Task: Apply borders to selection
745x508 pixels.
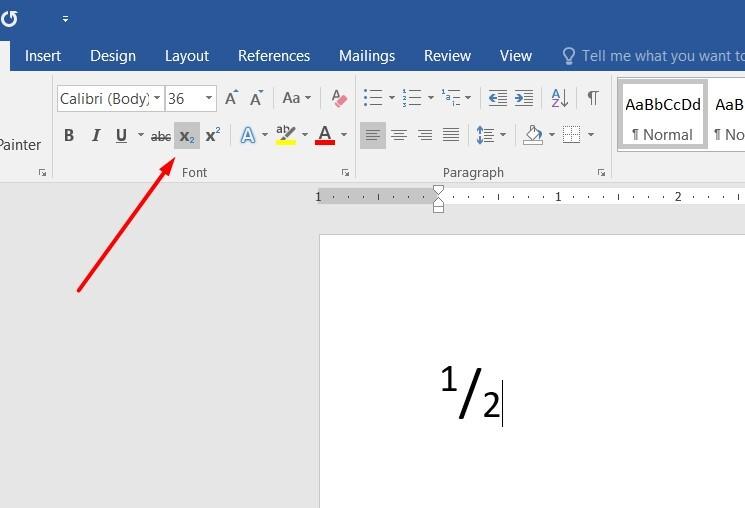Action: pos(571,135)
